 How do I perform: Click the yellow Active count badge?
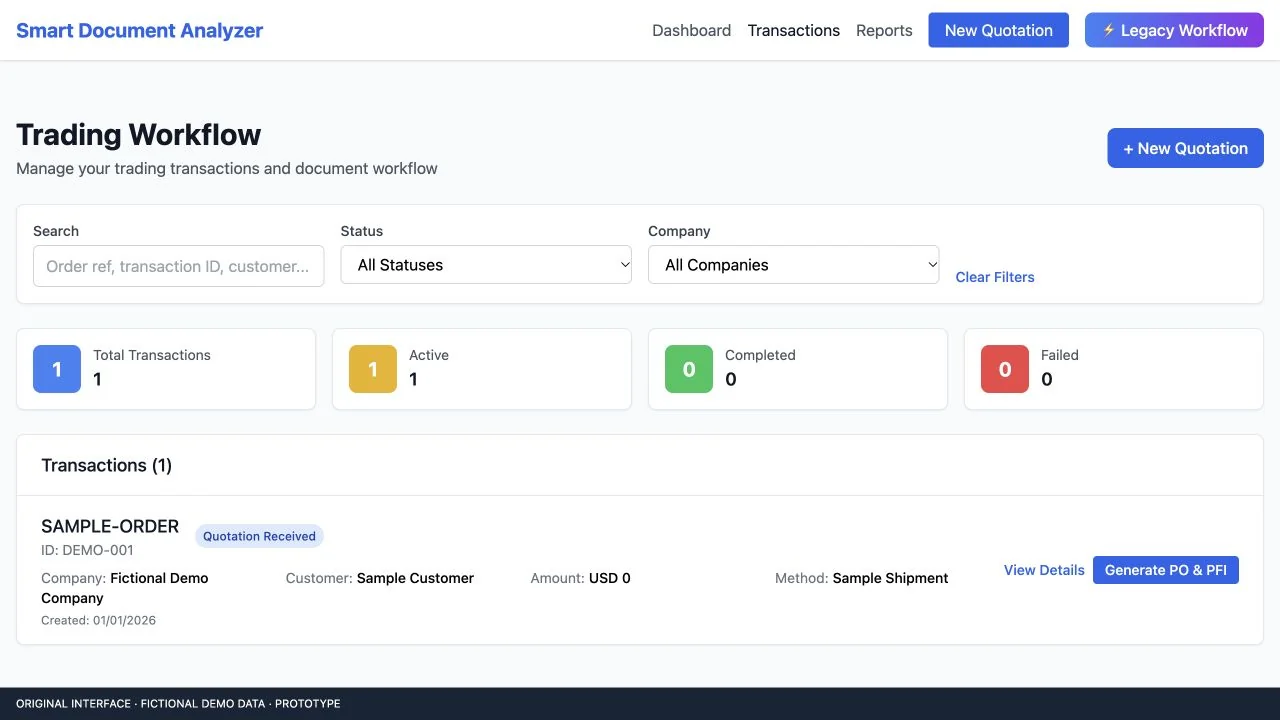tap(373, 369)
